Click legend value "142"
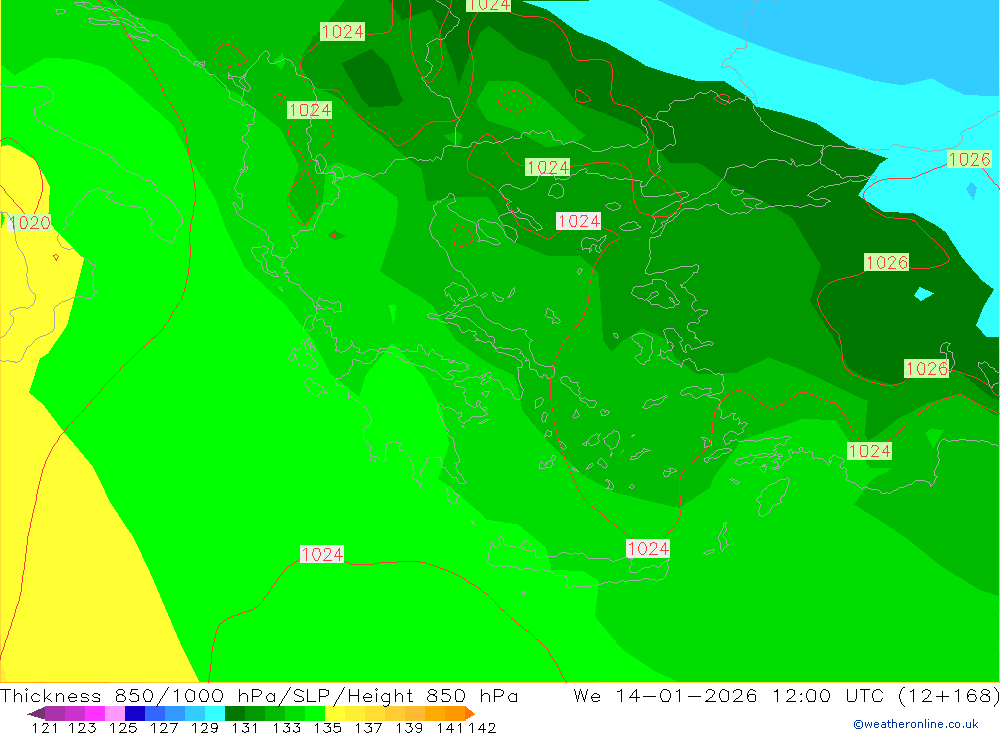 [482, 727]
